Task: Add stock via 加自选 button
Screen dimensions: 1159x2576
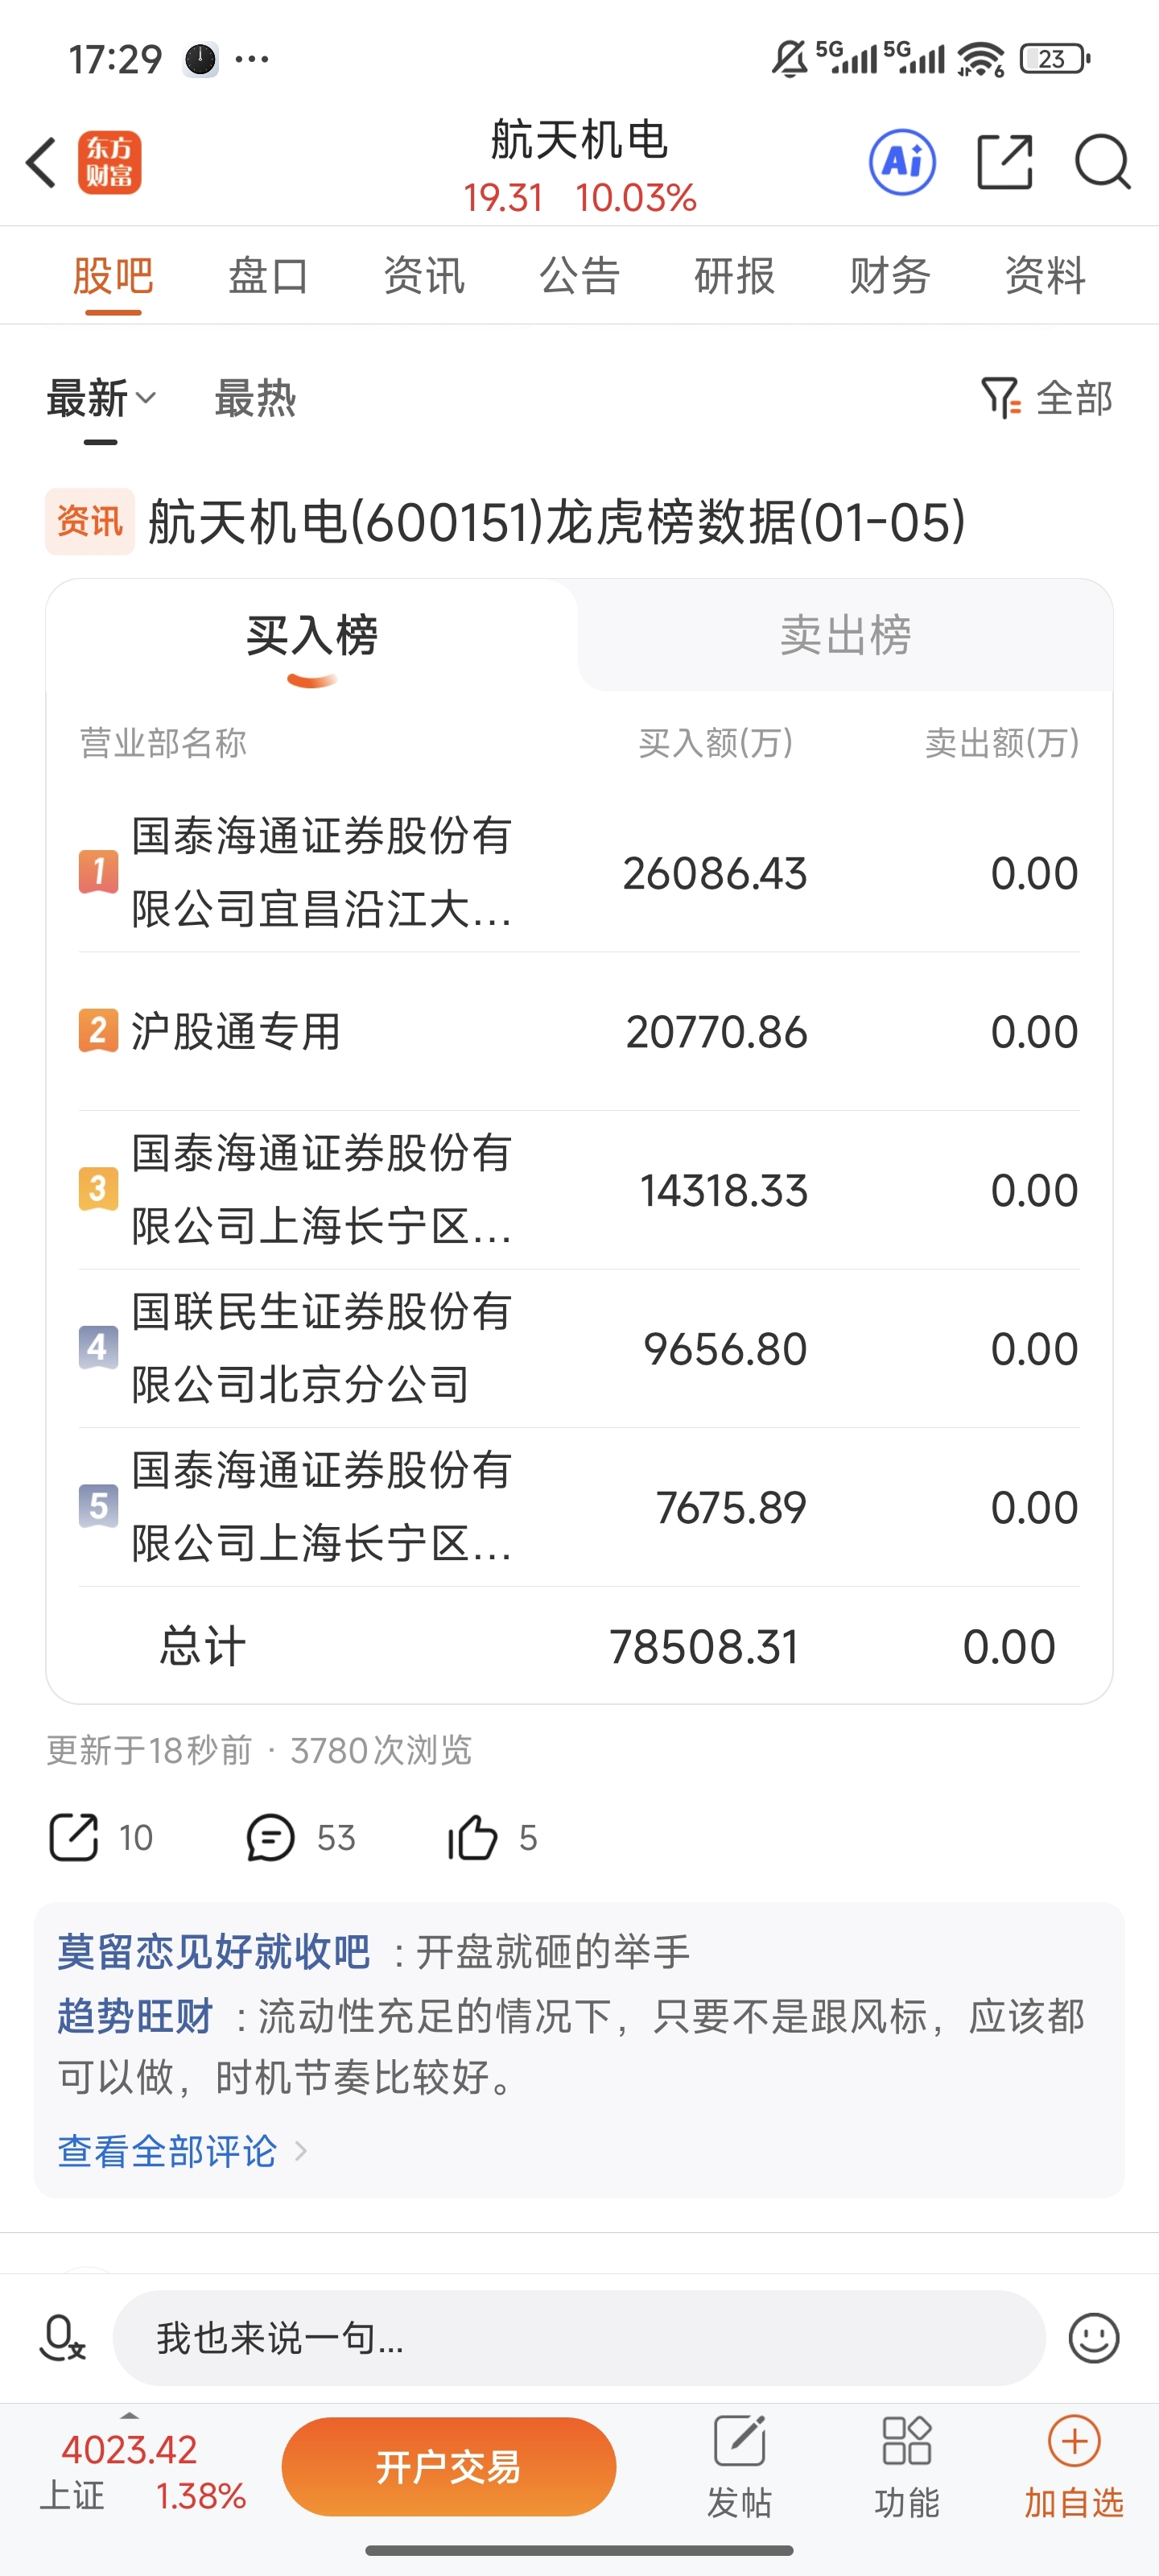Action: (x=1074, y=2465)
